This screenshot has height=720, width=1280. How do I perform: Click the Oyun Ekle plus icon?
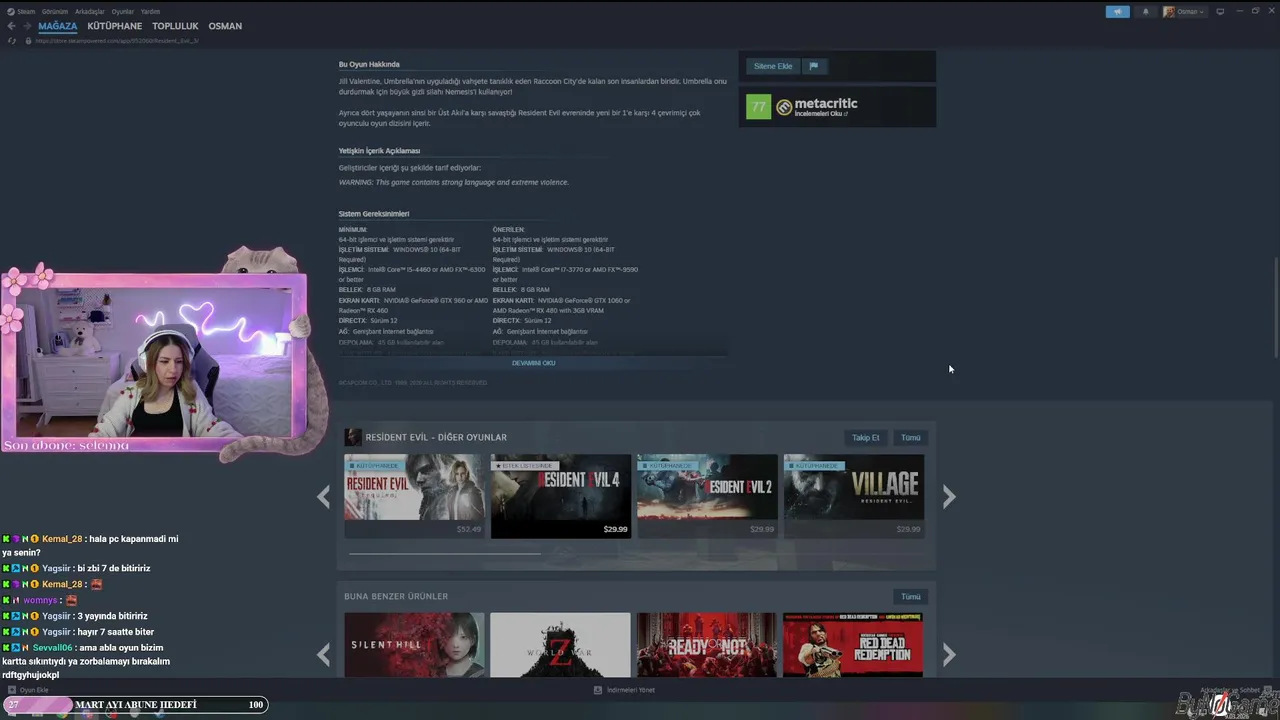click(12, 690)
